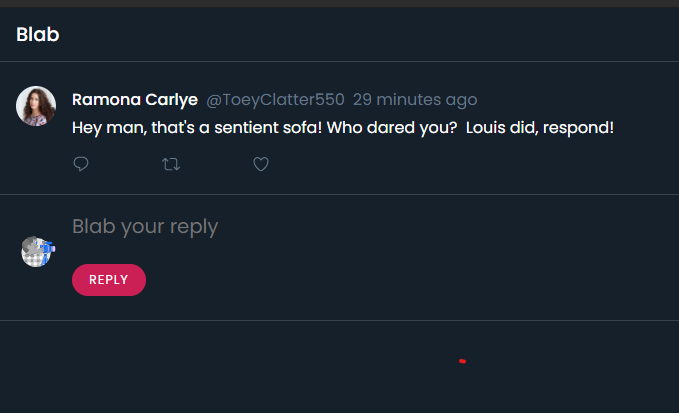679x413 pixels.
Task: Hit the two-arrow repost icon
Action: coord(171,164)
